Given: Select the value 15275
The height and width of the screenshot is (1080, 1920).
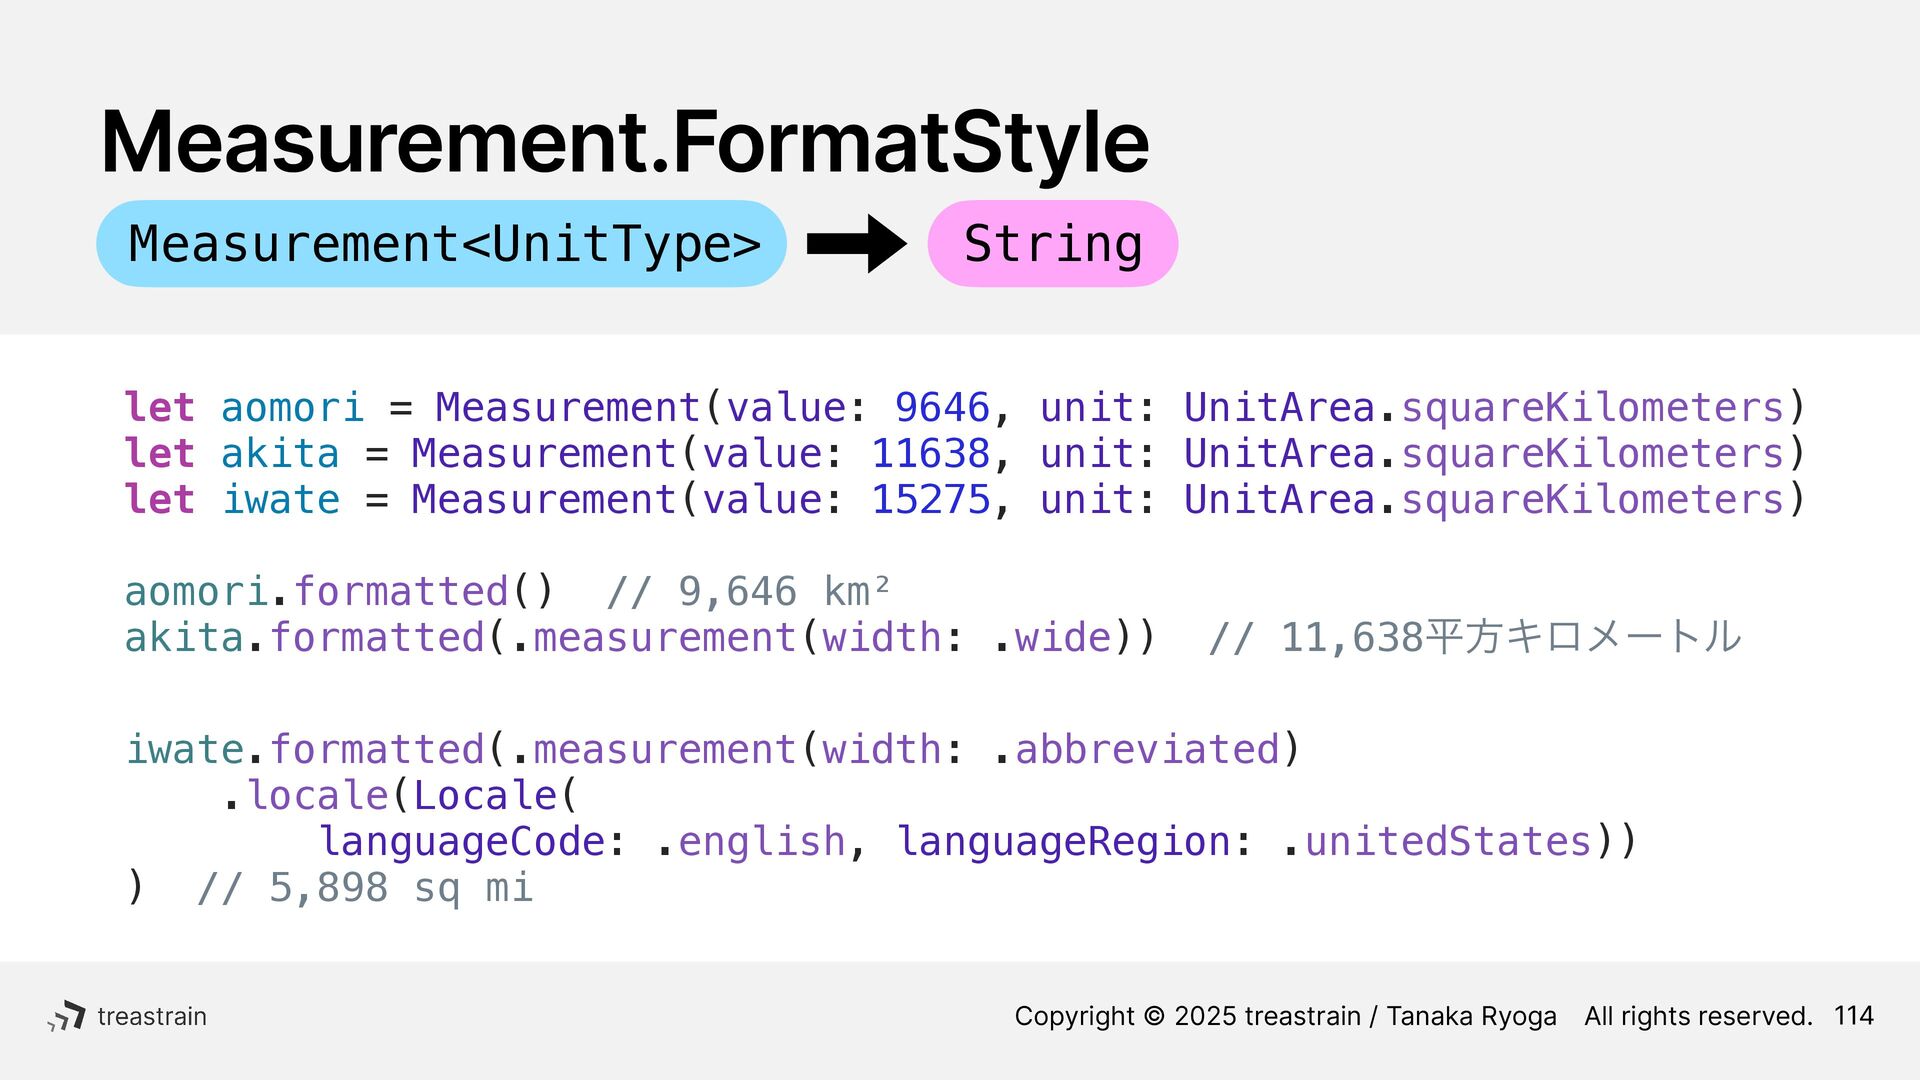Looking at the screenshot, I should point(930,500).
